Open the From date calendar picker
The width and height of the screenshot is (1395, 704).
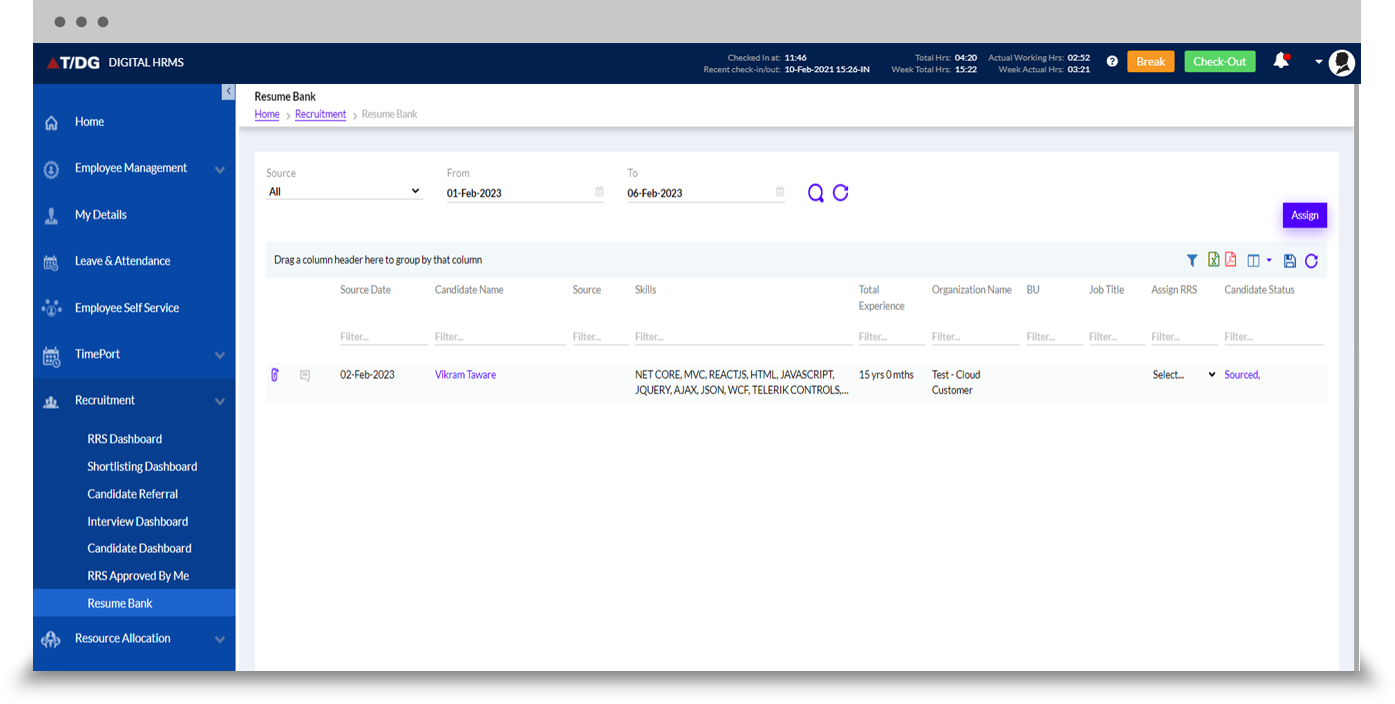[x=599, y=192]
